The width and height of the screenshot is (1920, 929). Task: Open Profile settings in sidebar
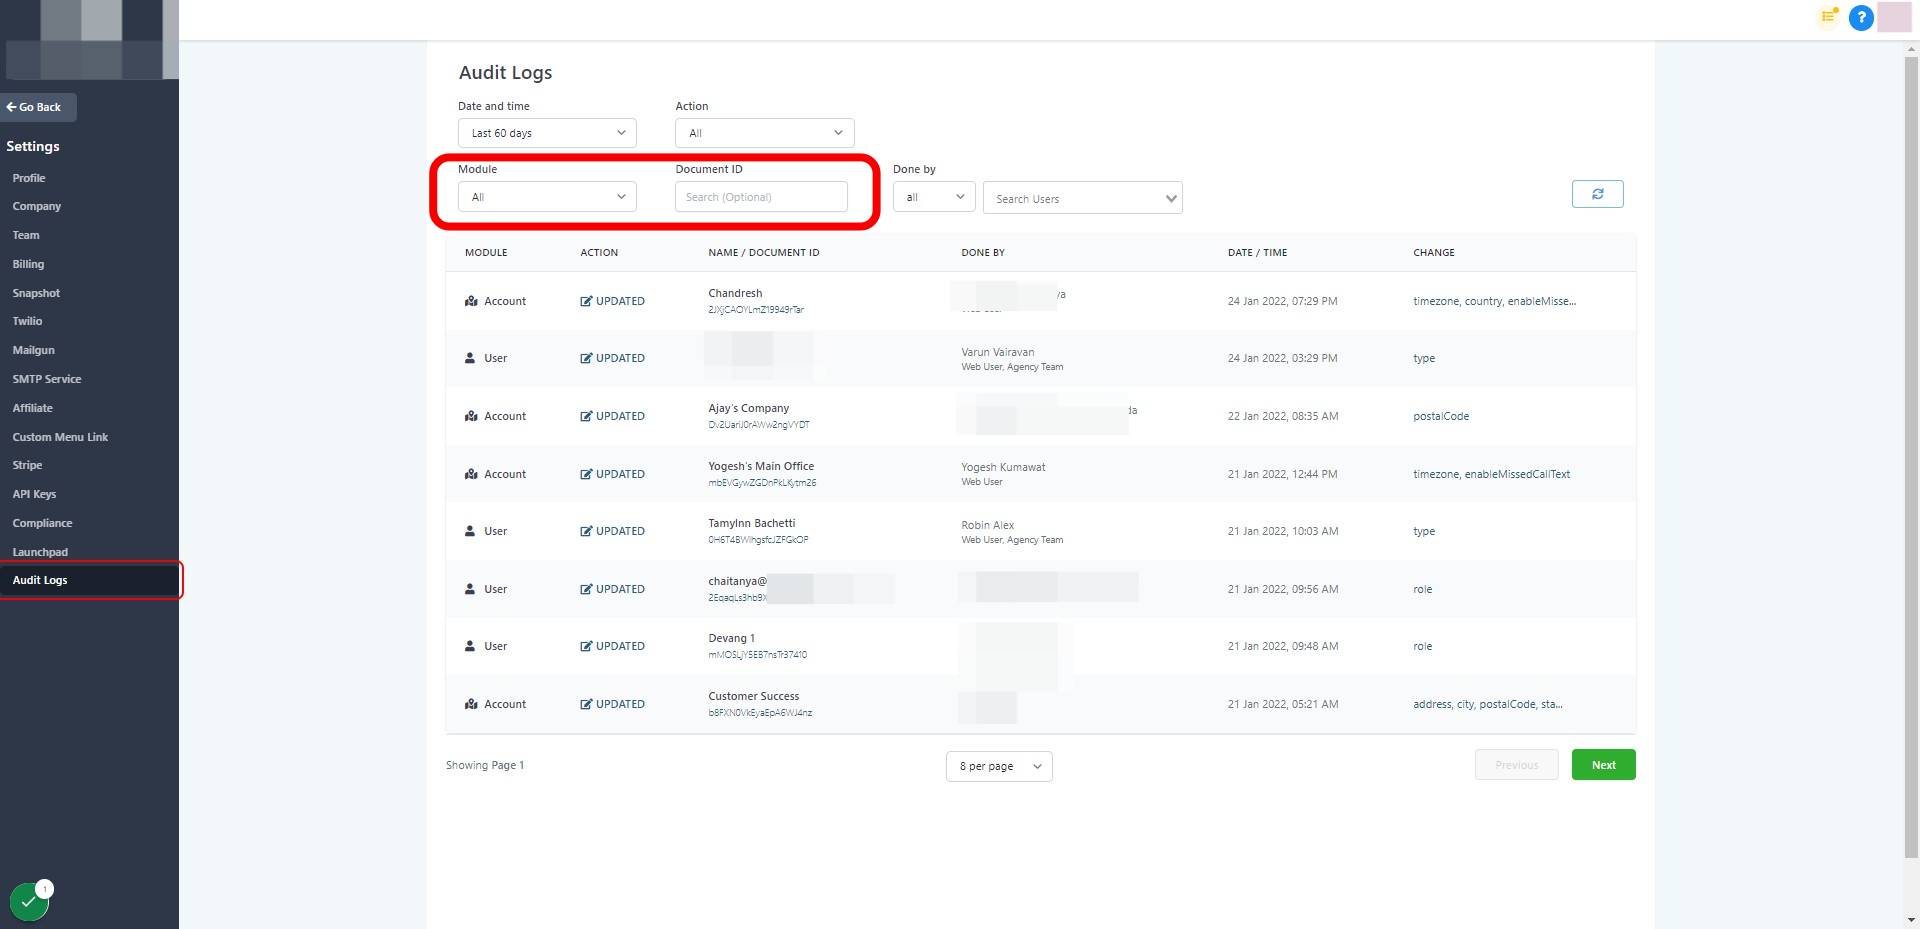point(29,178)
